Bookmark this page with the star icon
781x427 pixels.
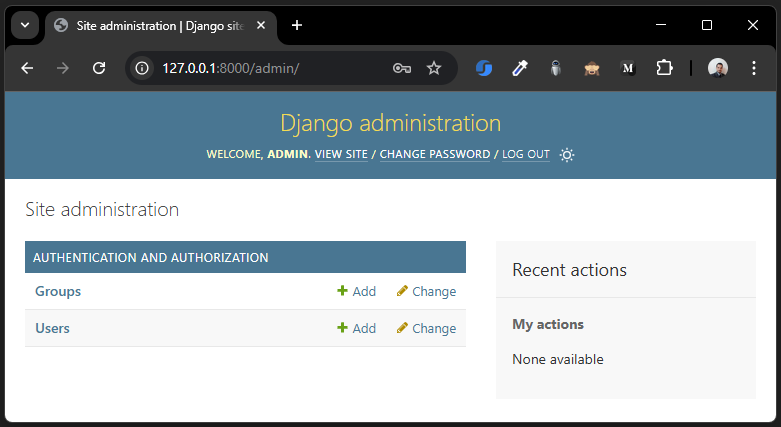click(434, 68)
